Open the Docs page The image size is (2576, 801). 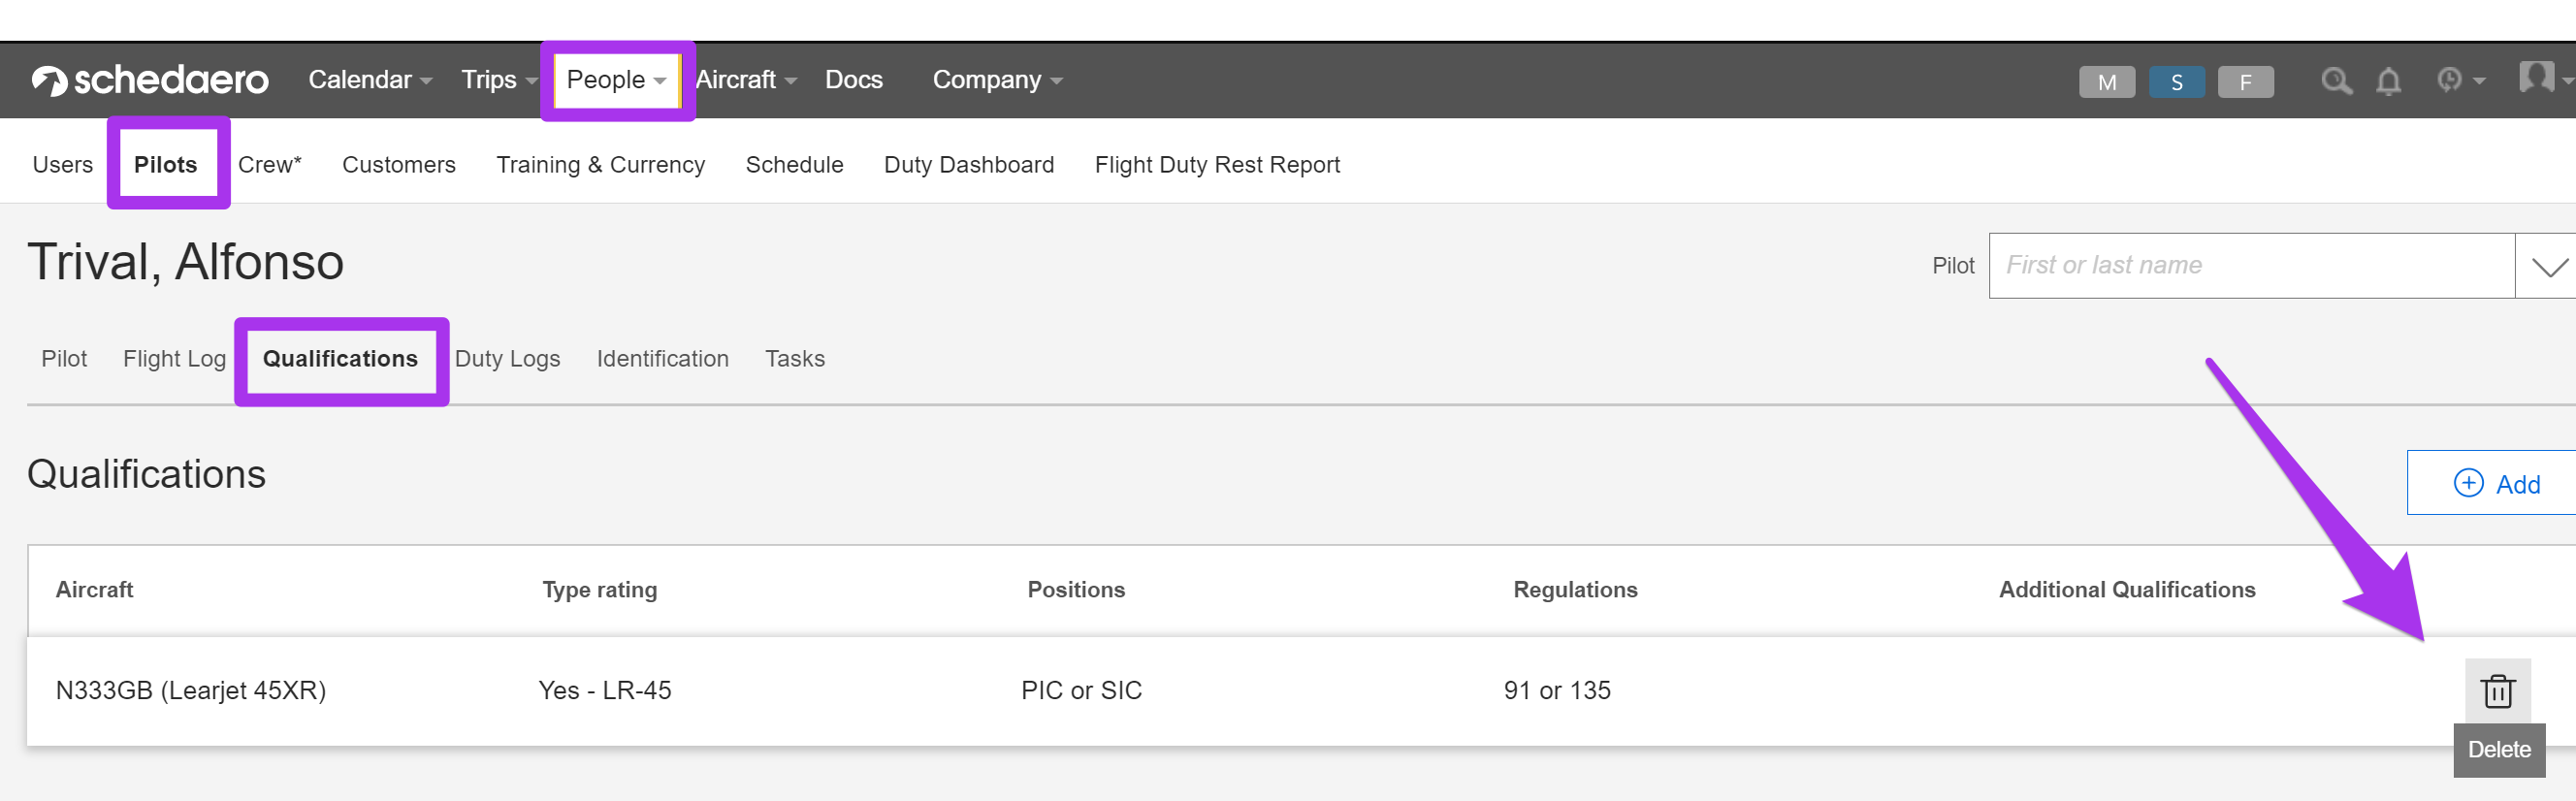[853, 80]
